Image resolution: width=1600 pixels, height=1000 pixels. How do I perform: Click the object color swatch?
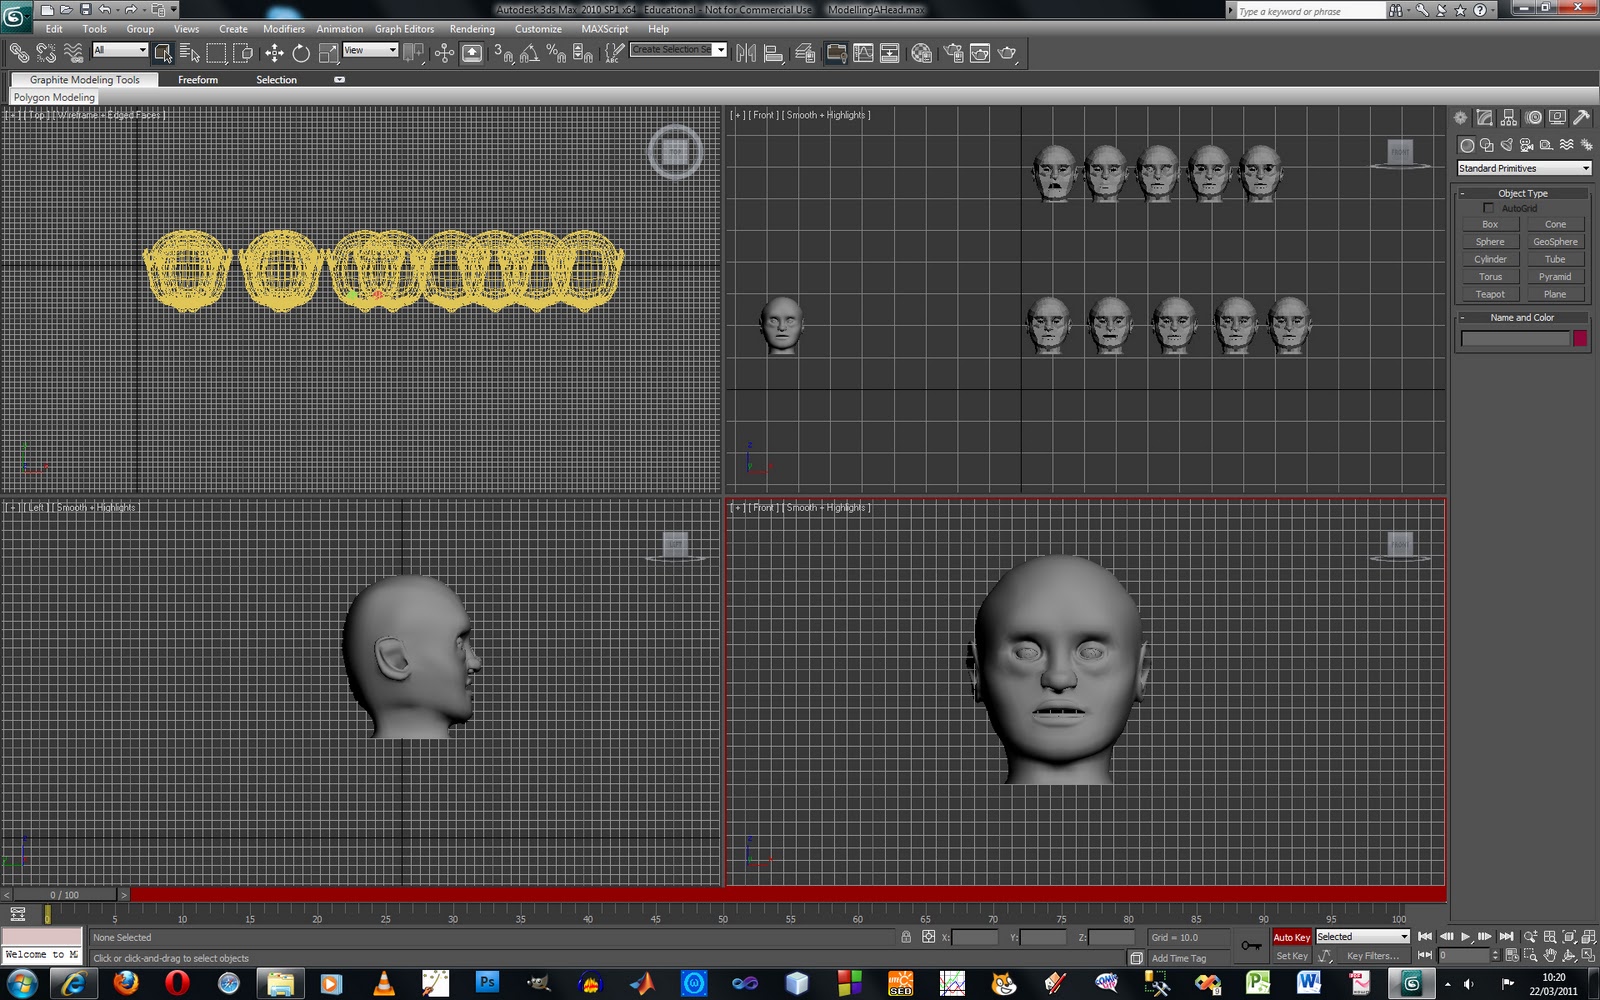1580,338
